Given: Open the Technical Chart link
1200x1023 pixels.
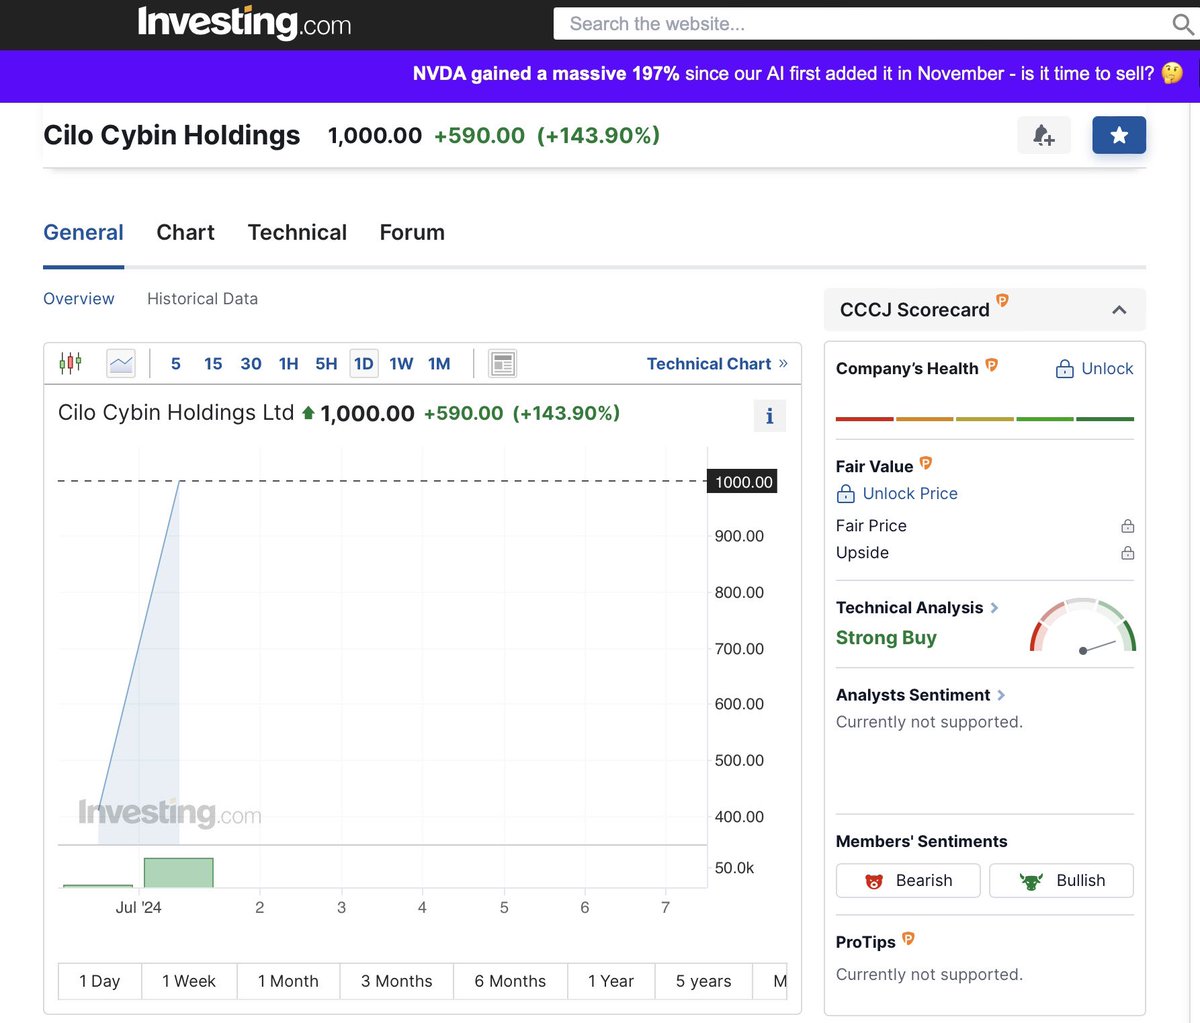Looking at the screenshot, I should [717, 364].
